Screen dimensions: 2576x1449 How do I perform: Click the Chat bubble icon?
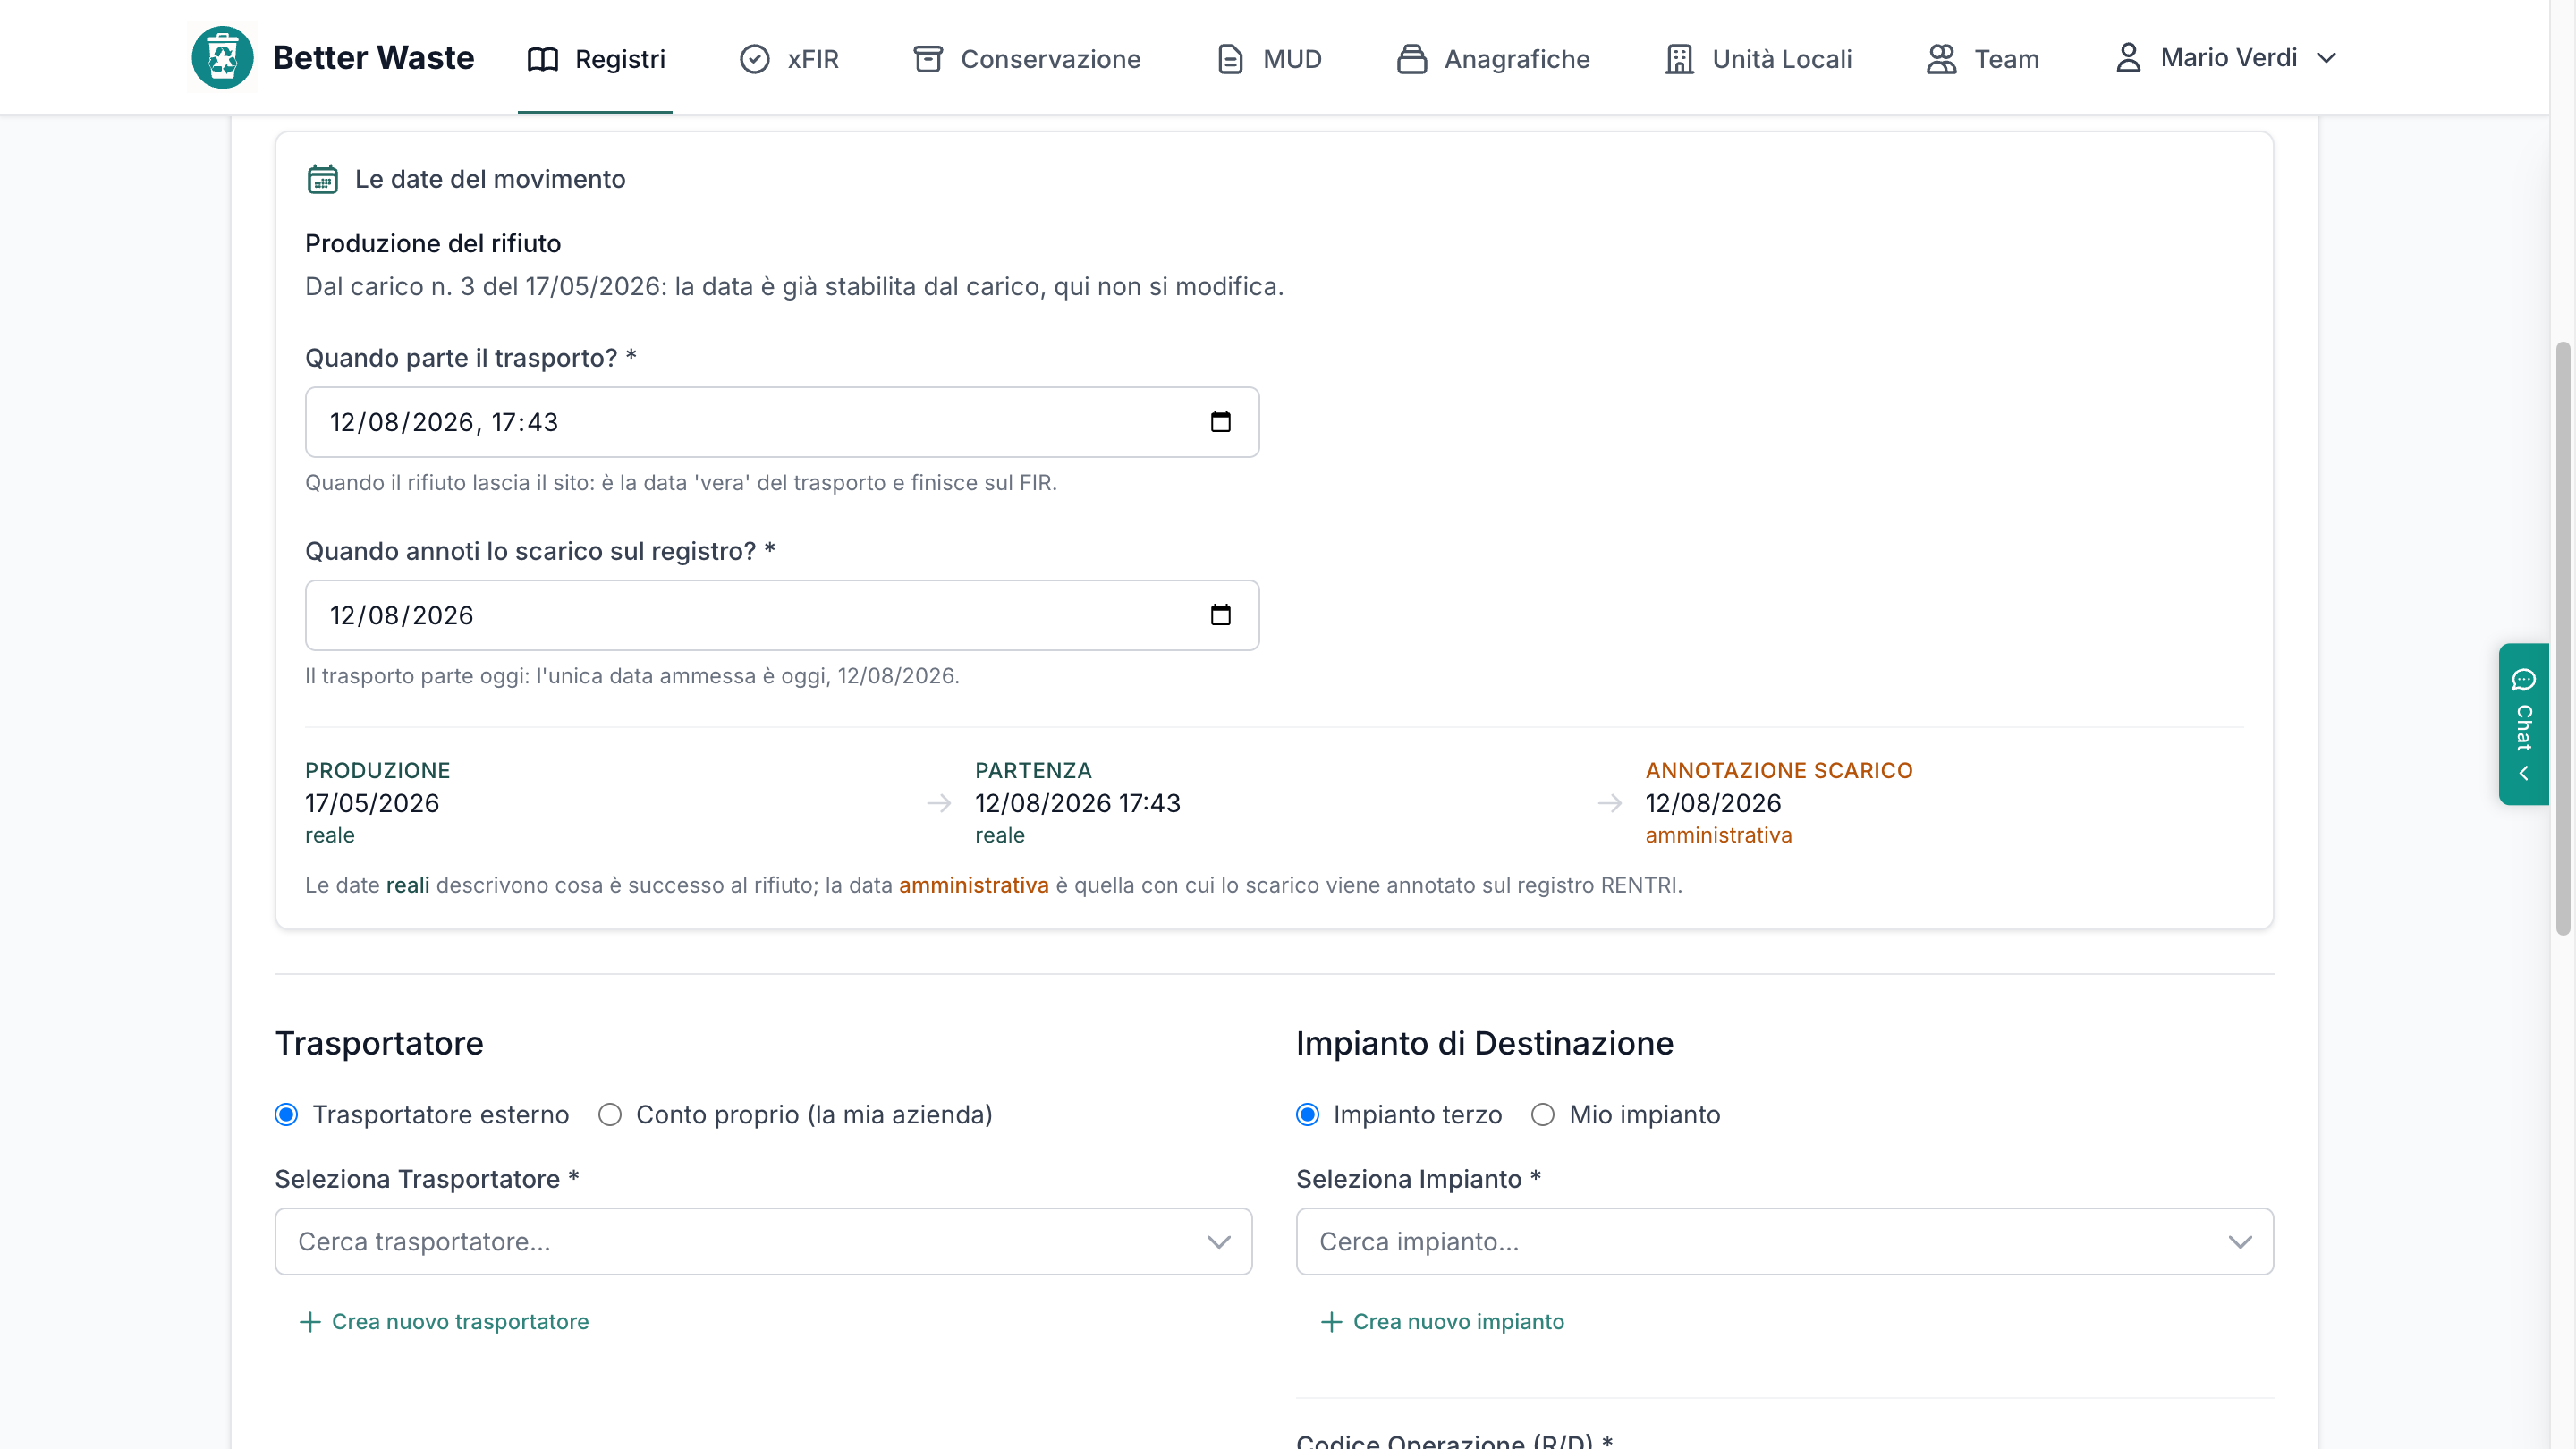coord(2524,680)
